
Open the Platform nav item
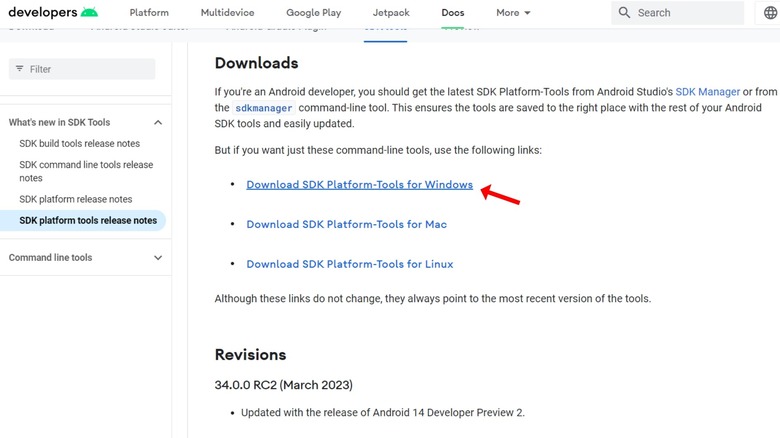coord(149,13)
